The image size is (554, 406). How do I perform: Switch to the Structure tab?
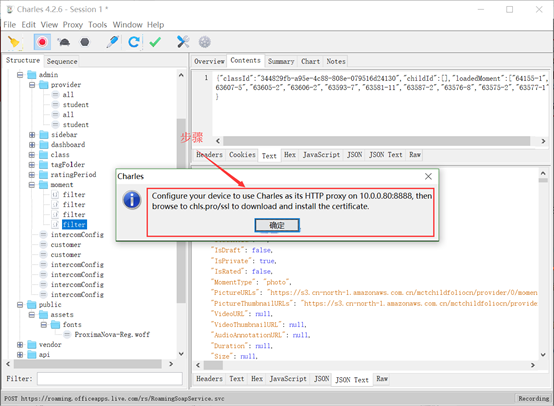[x=23, y=60]
